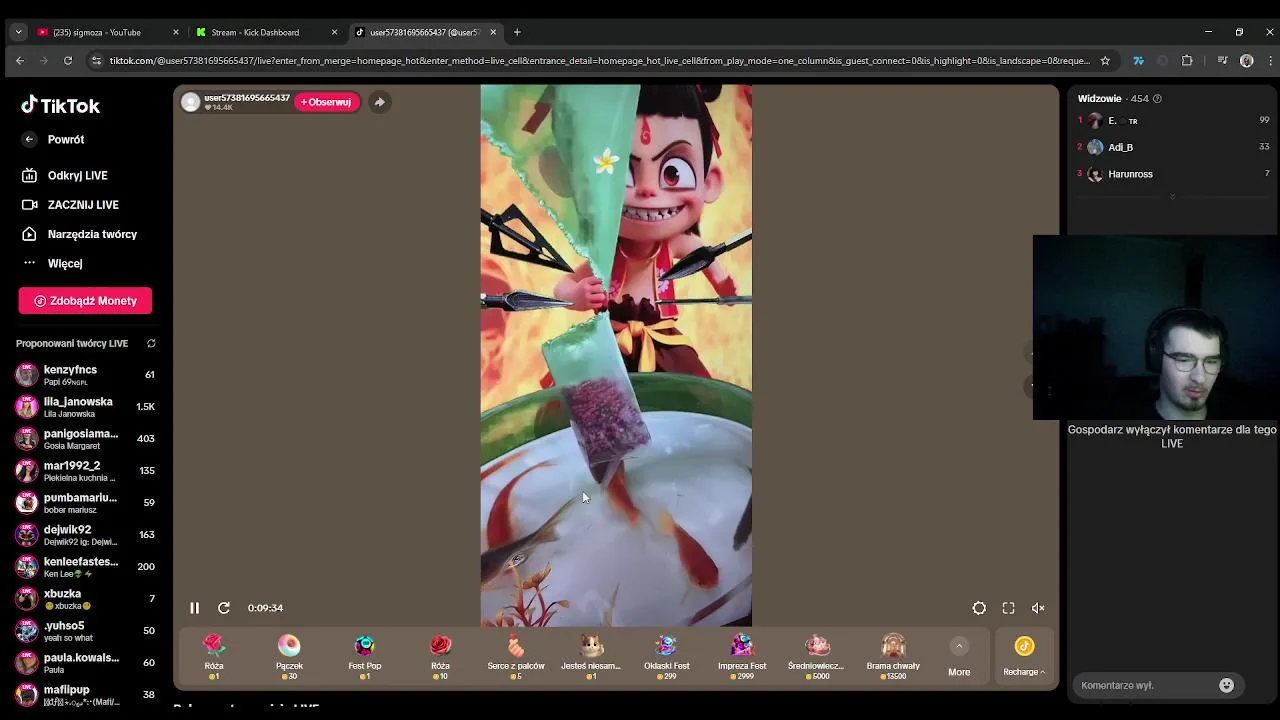Viewport: 1280px width, 720px height.
Task: Open browser extensions puzzle menu
Action: [x=1187, y=60]
